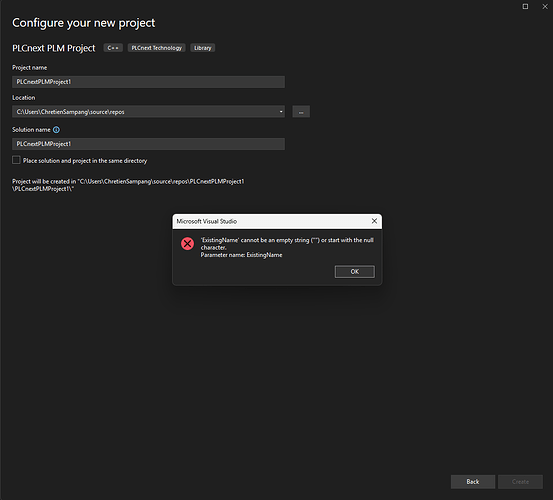Expand the Location path dropdown arrow
This screenshot has height=500, width=553.
(281, 112)
